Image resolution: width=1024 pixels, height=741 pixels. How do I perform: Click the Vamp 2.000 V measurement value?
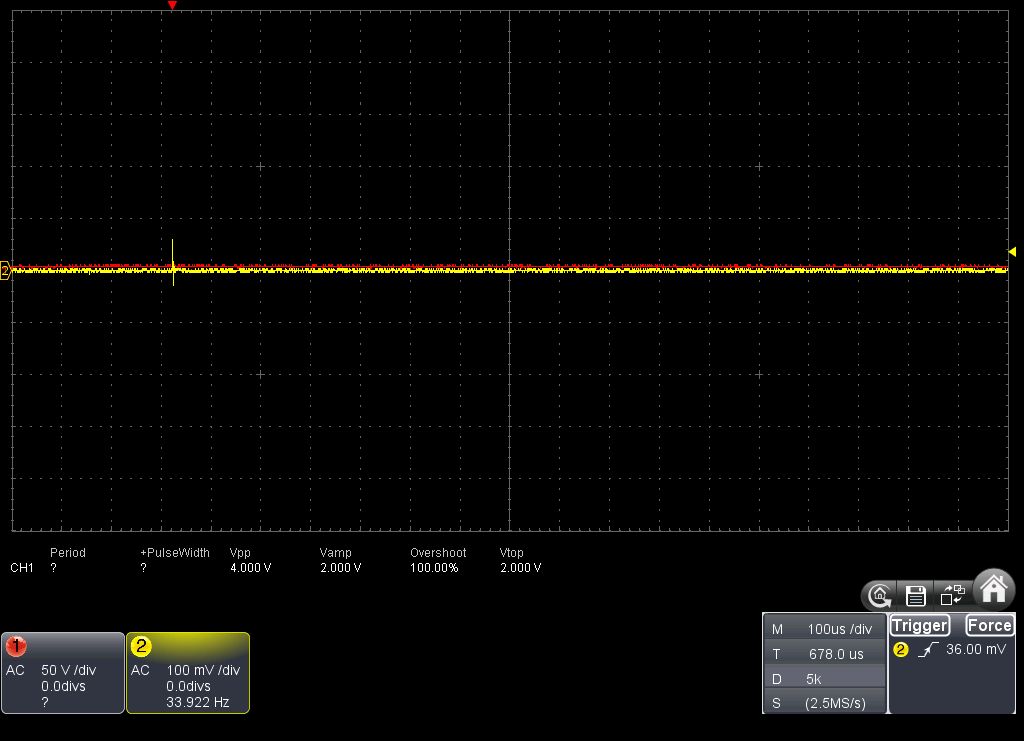coord(340,567)
